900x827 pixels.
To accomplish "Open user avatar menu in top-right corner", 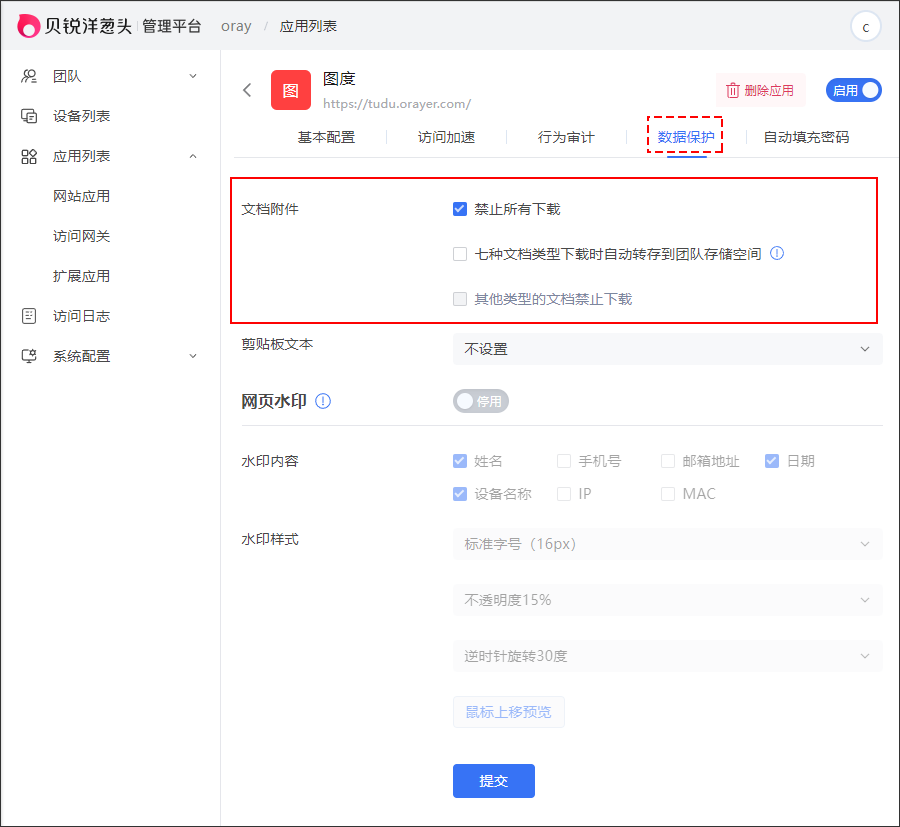I will coord(865,27).
